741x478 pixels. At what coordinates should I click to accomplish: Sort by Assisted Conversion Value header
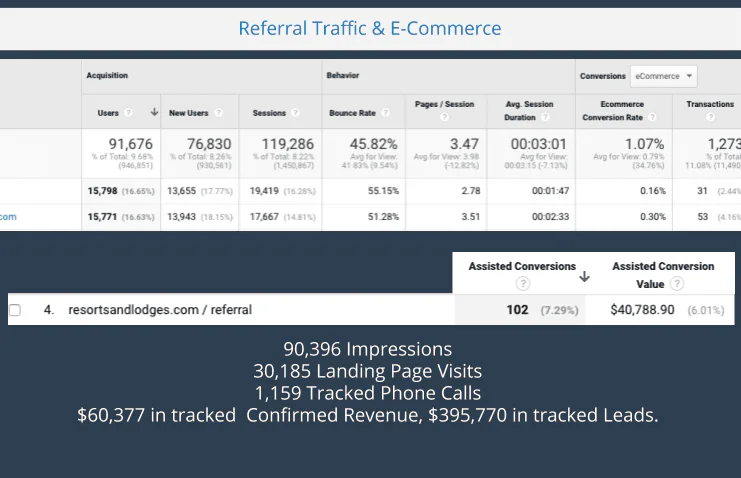[663, 275]
